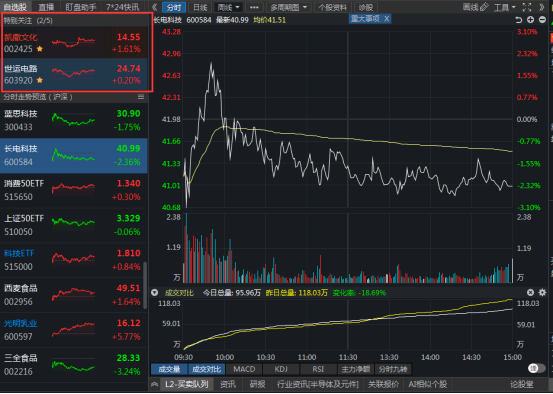Open the 研报 tab at bottom
Viewport: 553px width, 394px height.
click(x=257, y=384)
